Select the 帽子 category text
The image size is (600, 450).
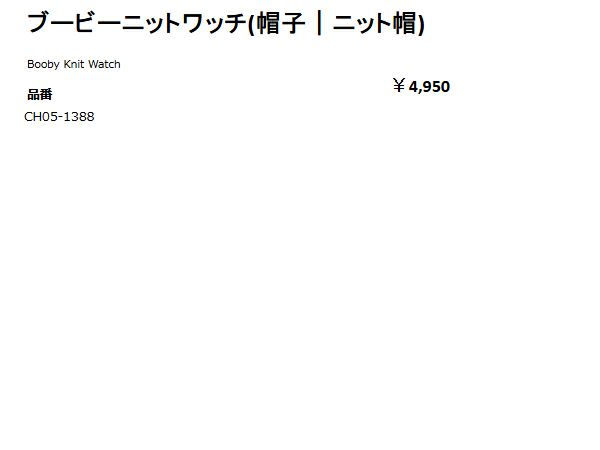click(281, 24)
